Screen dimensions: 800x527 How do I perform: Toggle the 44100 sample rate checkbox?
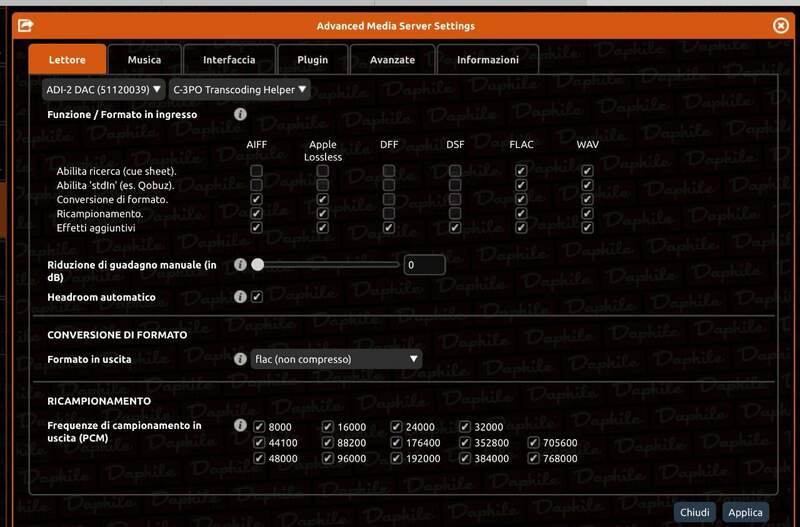coord(259,443)
